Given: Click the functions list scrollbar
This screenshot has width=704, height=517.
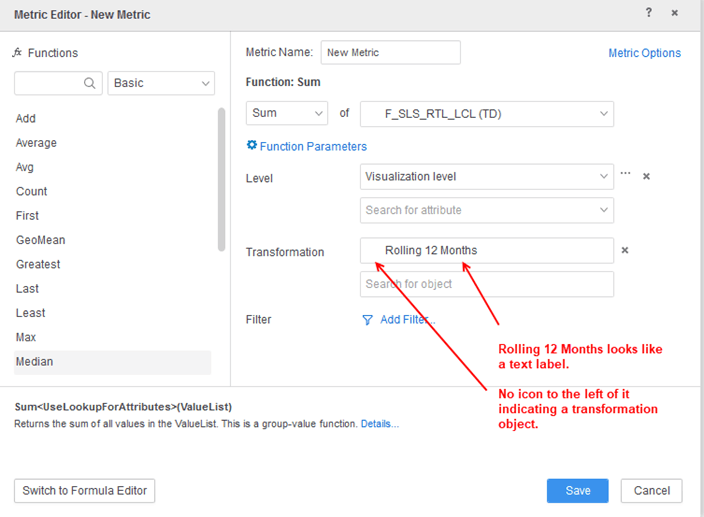Looking at the screenshot, I should tap(221, 180).
